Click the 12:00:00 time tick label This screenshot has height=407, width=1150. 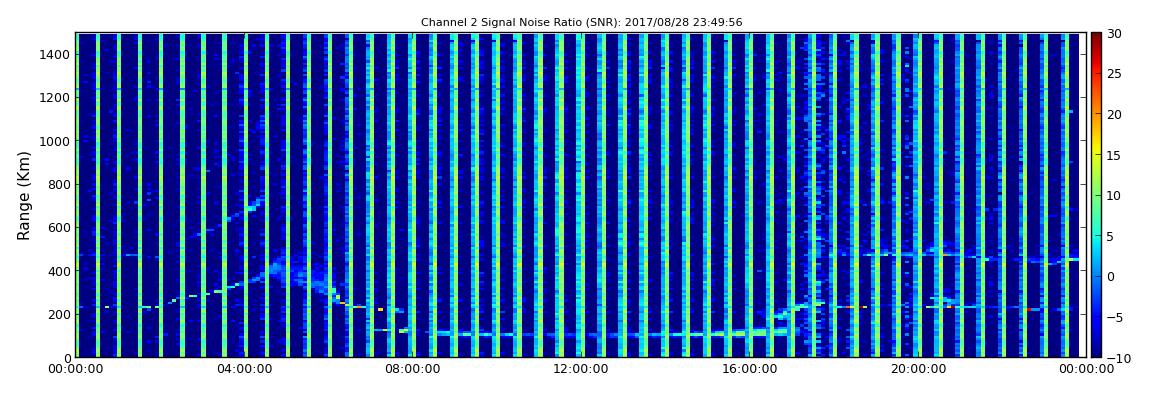pyautogui.click(x=579, y=370)
